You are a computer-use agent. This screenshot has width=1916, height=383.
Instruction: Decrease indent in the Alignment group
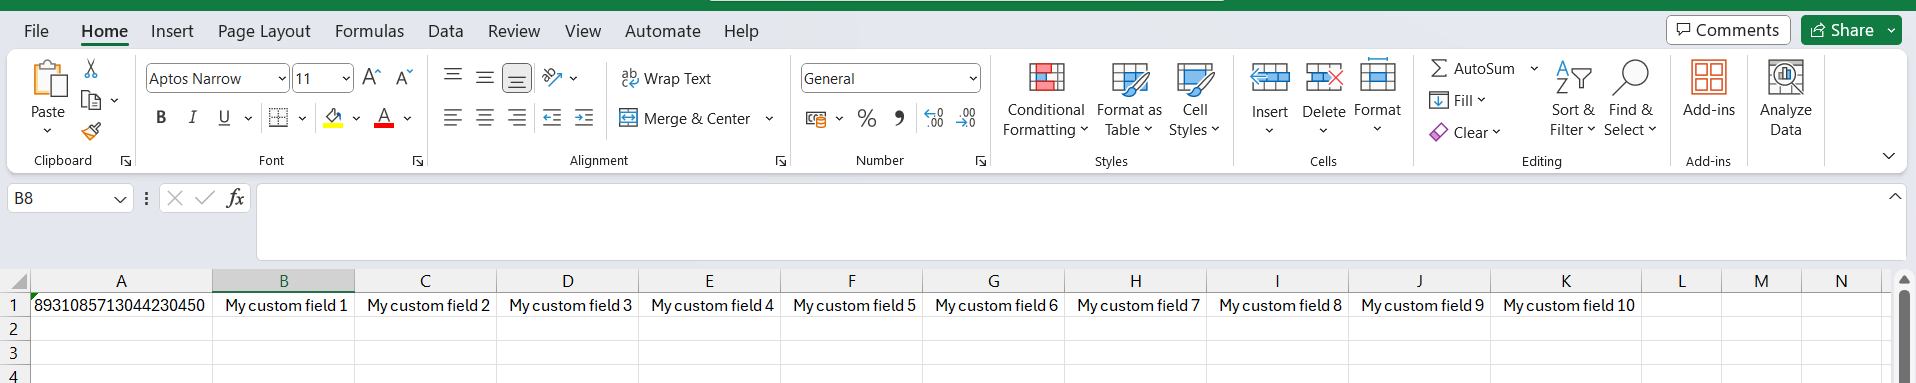pos(552,118)
